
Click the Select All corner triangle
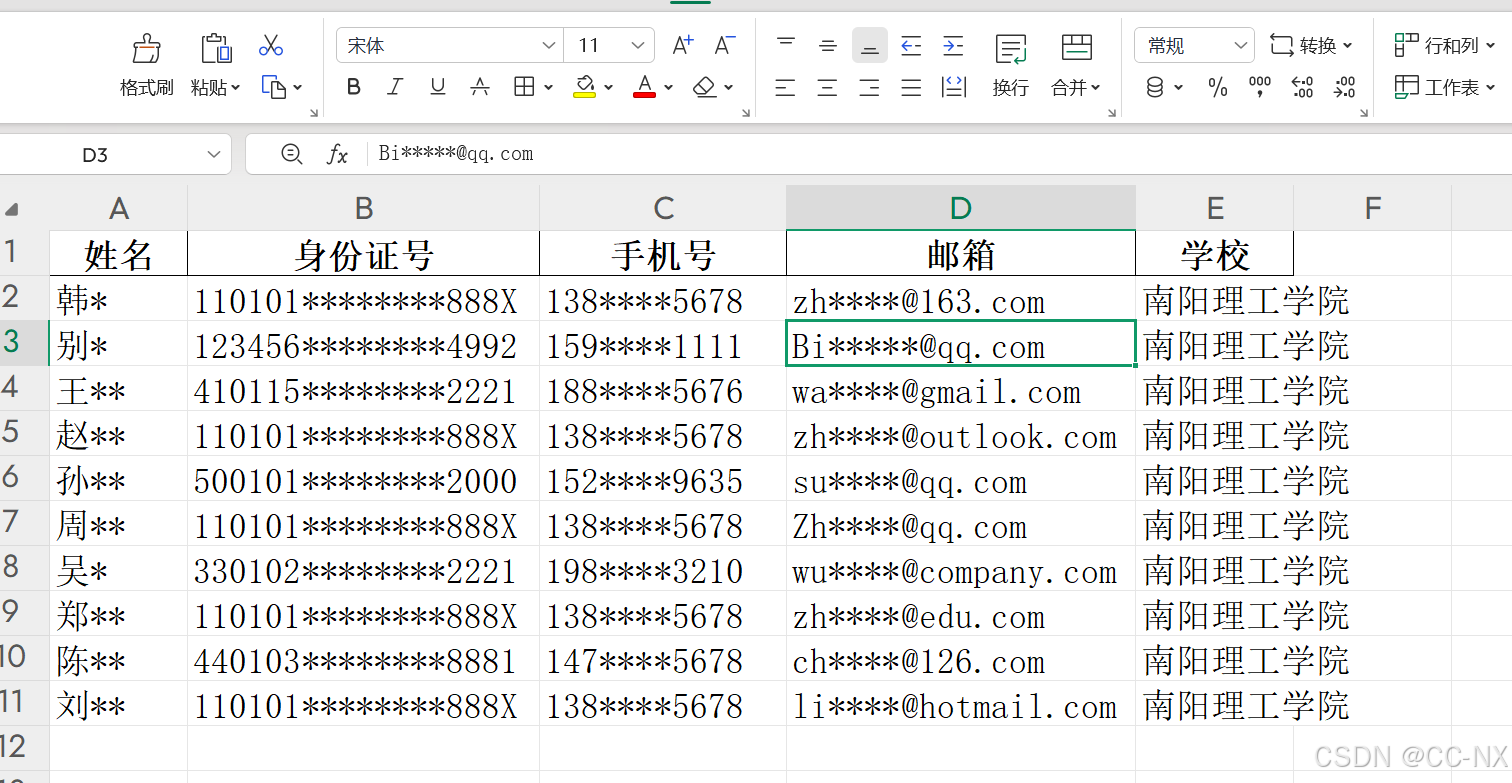point(12,209)
